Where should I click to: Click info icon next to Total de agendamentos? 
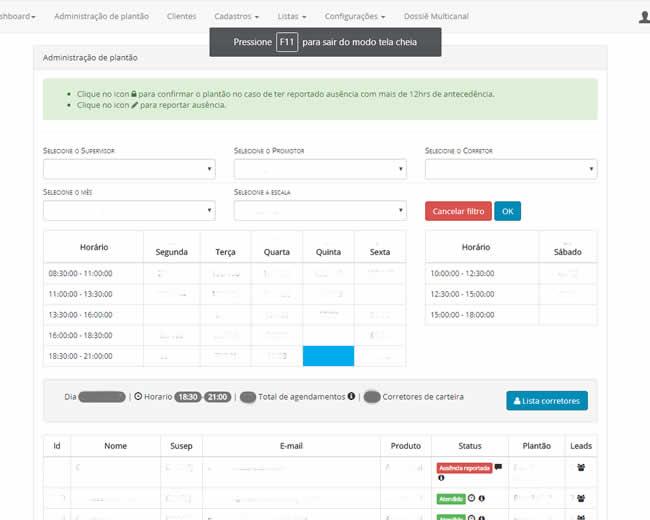351,397
